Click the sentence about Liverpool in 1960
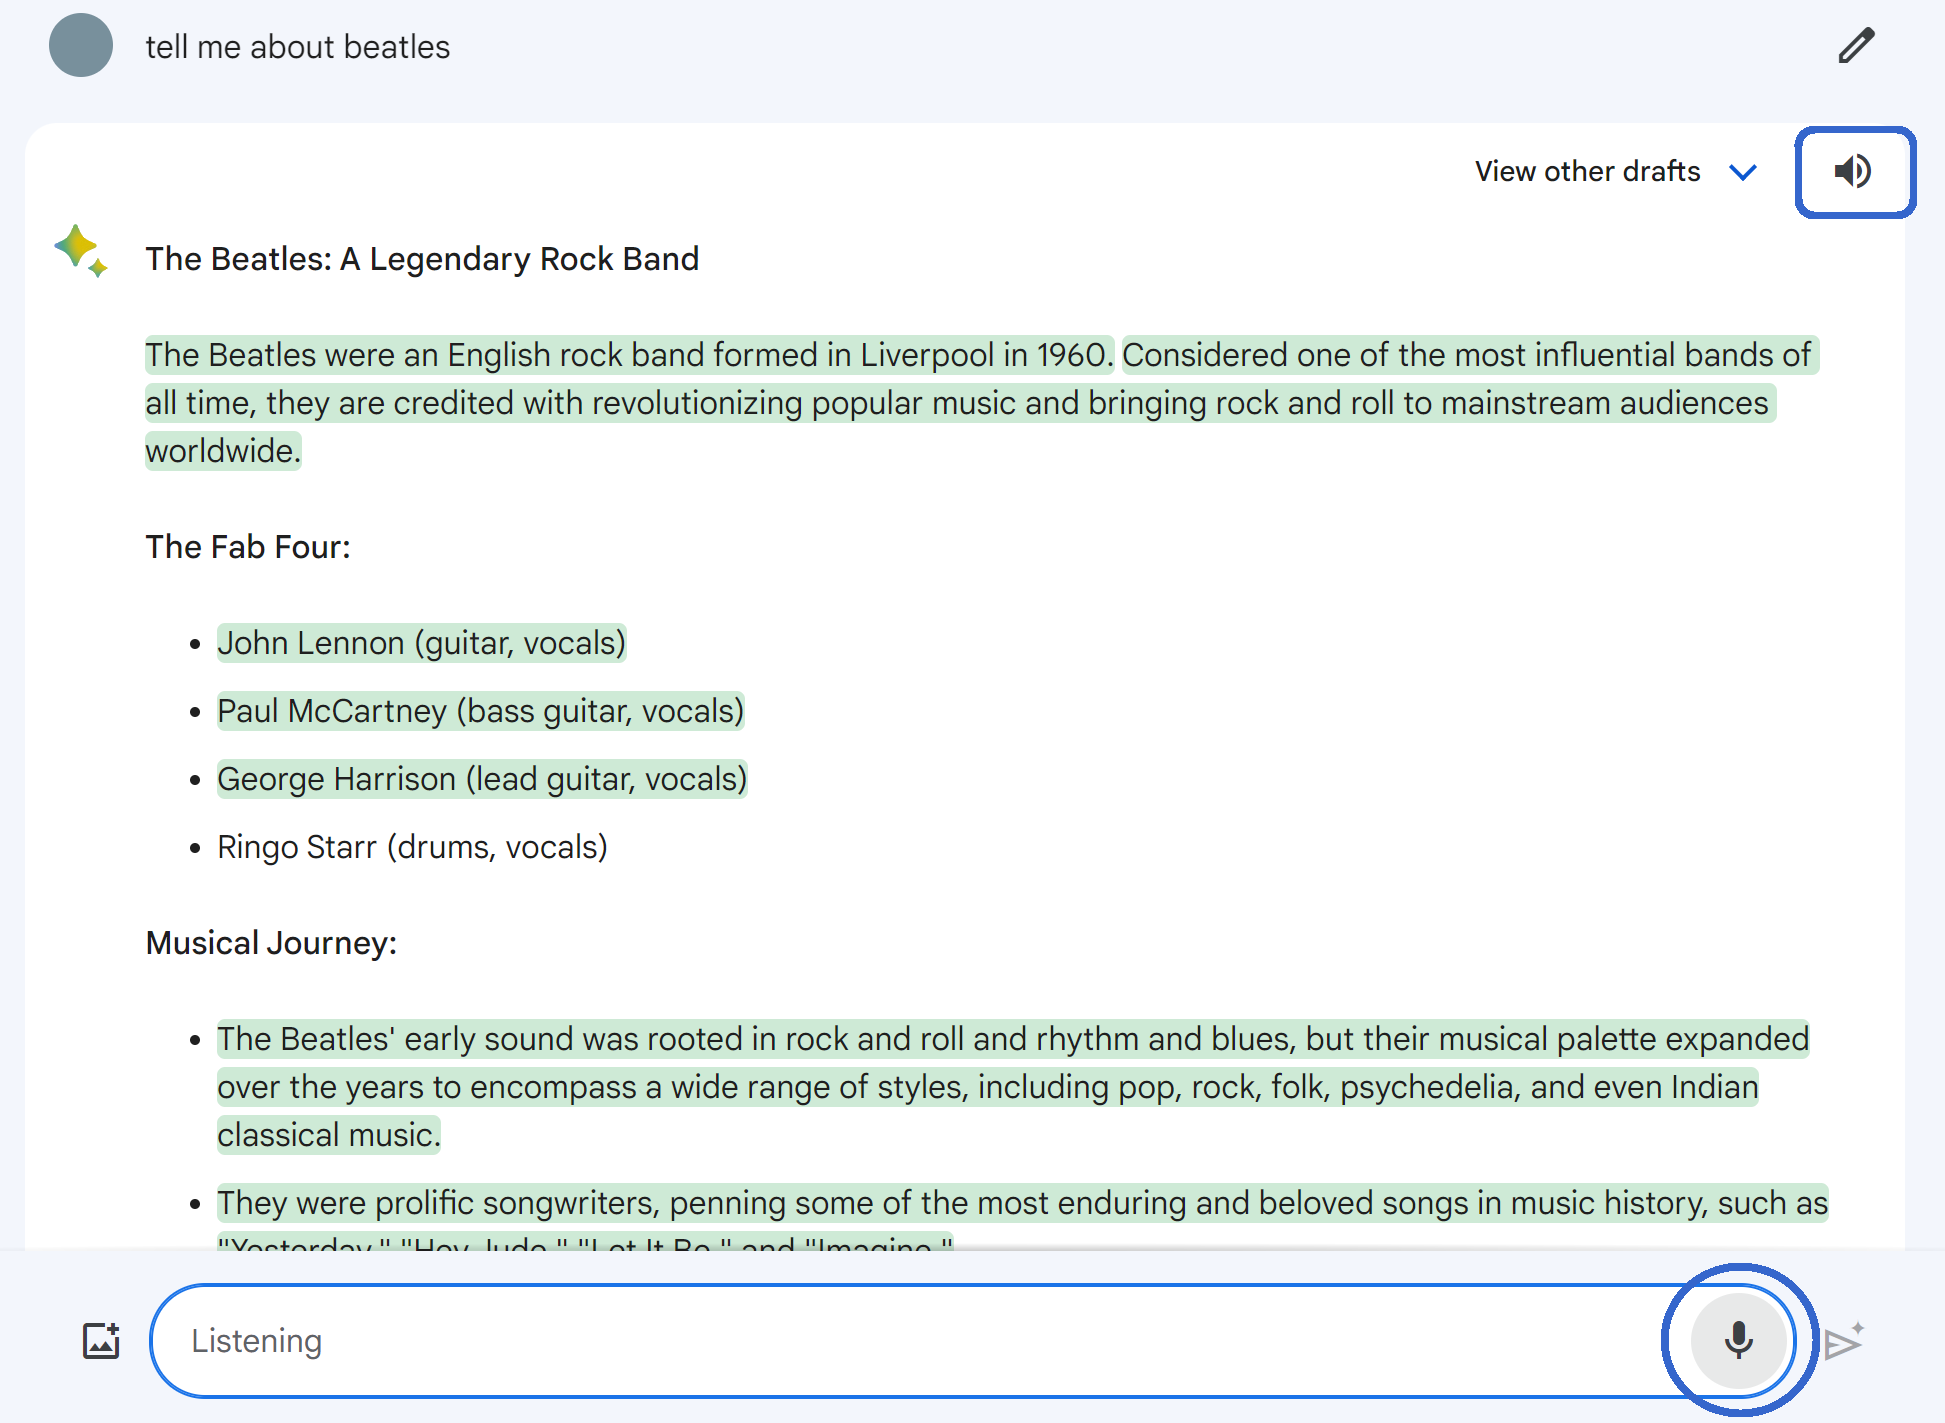 point(628,355)
